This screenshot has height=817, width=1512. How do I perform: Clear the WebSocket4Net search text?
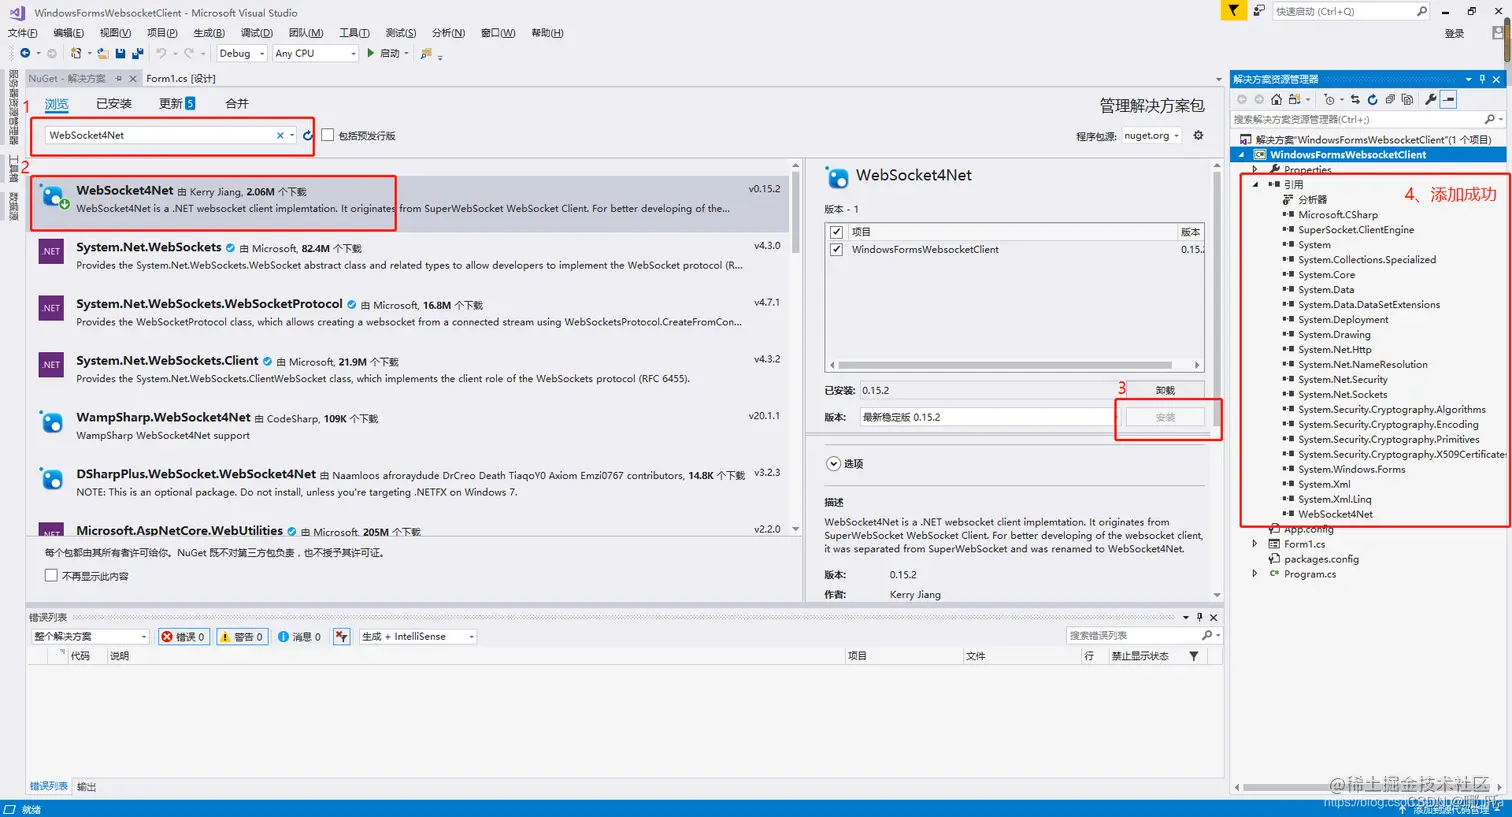(280, 135)
